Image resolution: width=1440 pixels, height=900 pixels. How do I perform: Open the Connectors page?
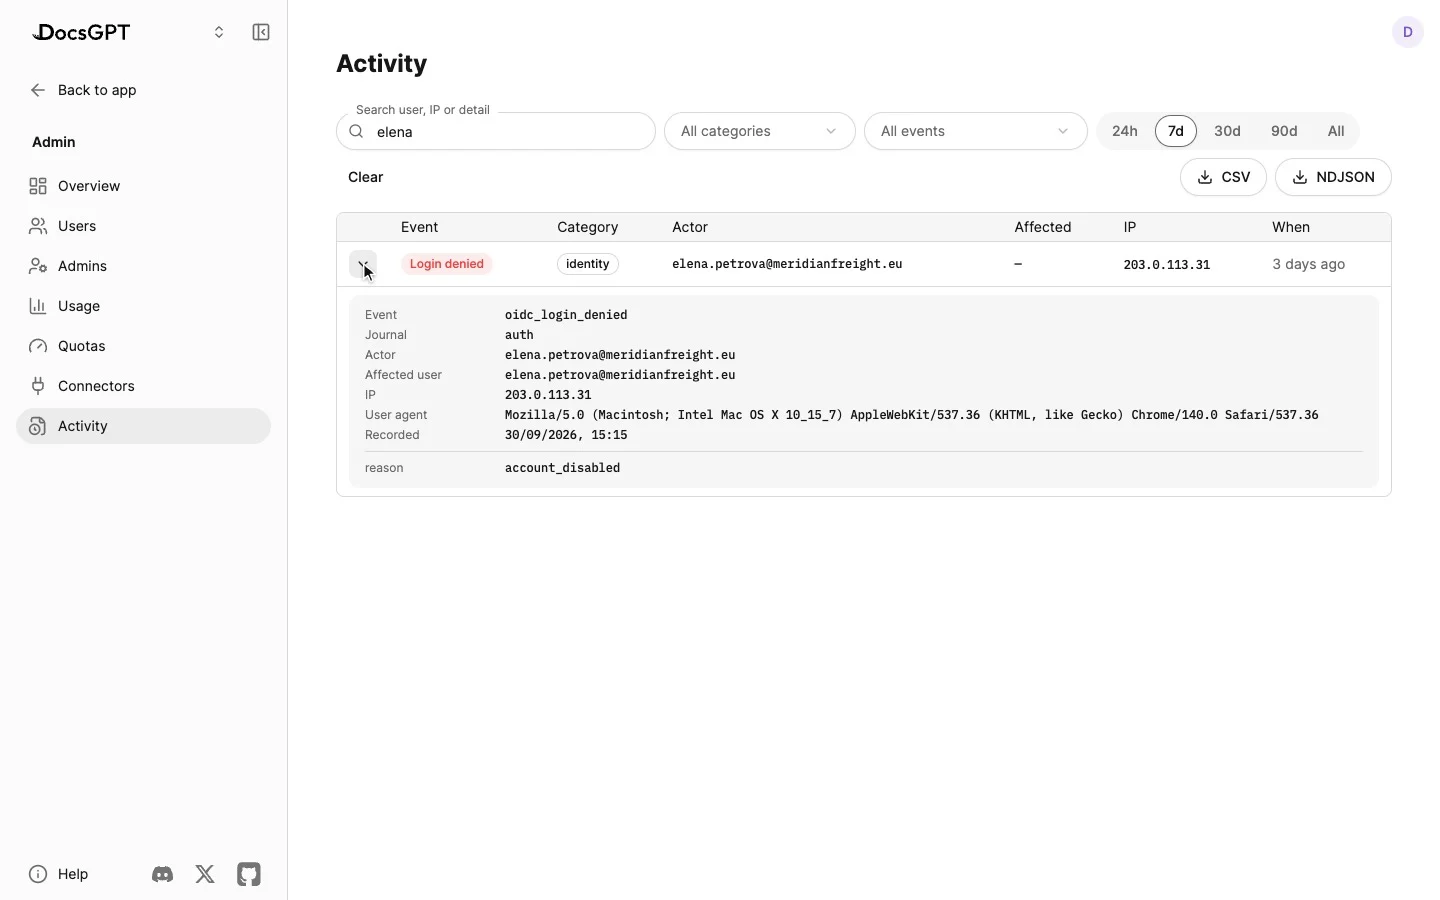tap(143, 386)
